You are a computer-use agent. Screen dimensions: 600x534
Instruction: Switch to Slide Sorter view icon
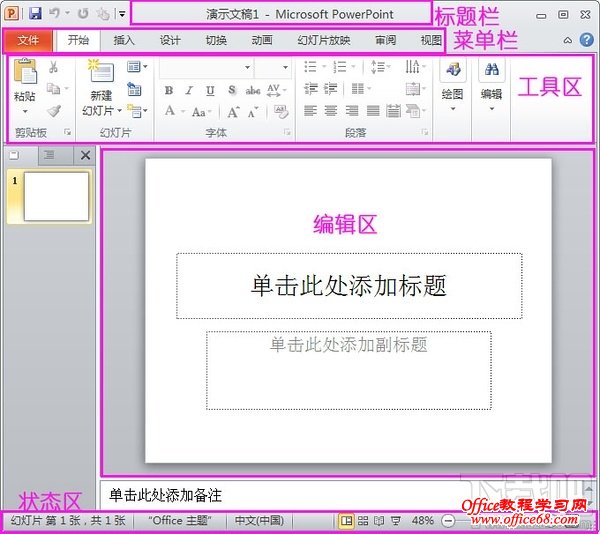363,520
